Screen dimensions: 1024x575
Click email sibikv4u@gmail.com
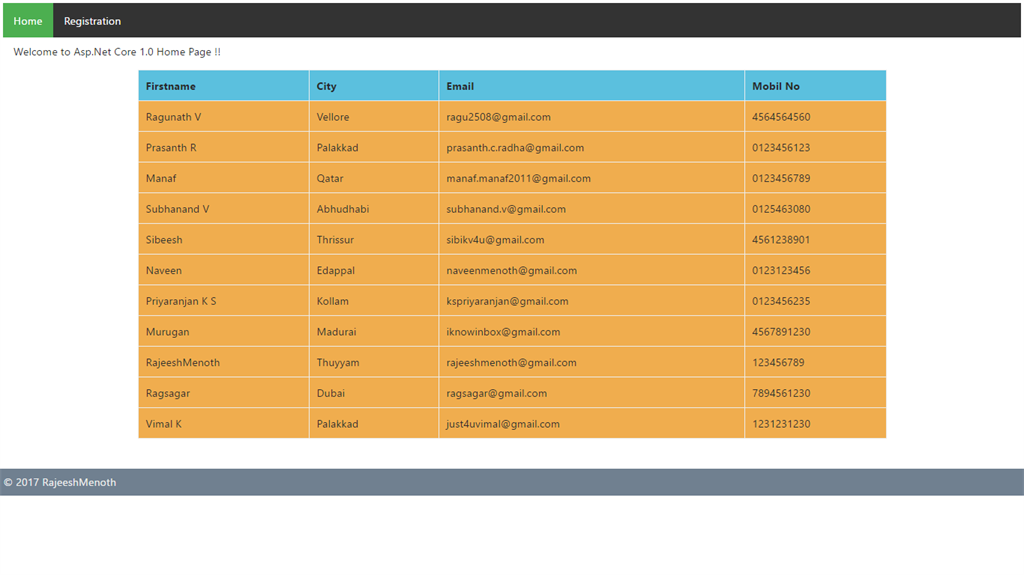495,240
